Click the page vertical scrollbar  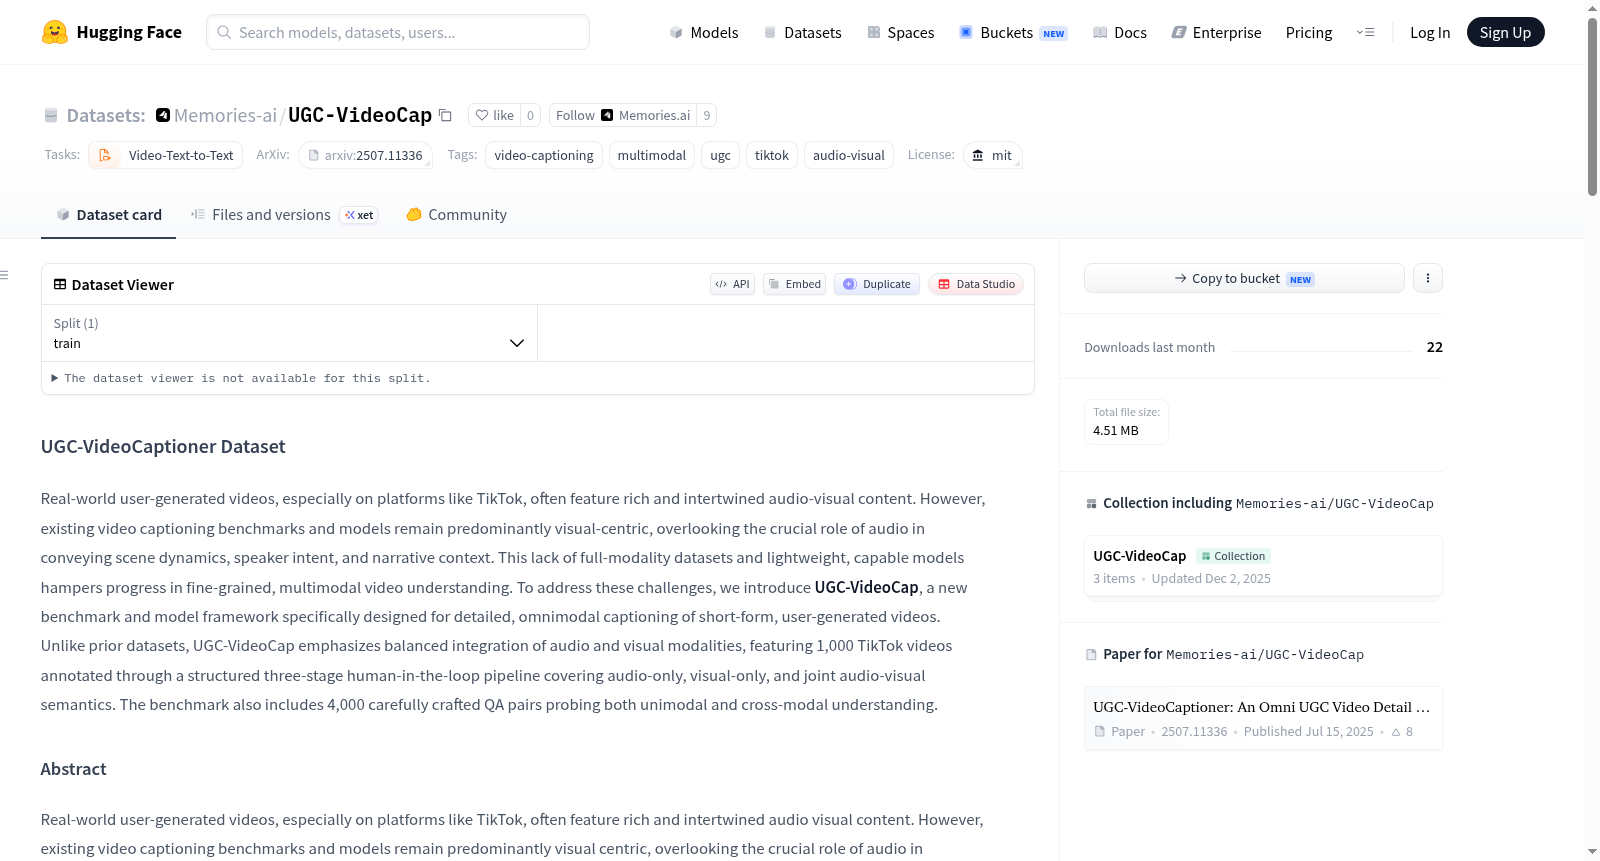click(1592, 106)
